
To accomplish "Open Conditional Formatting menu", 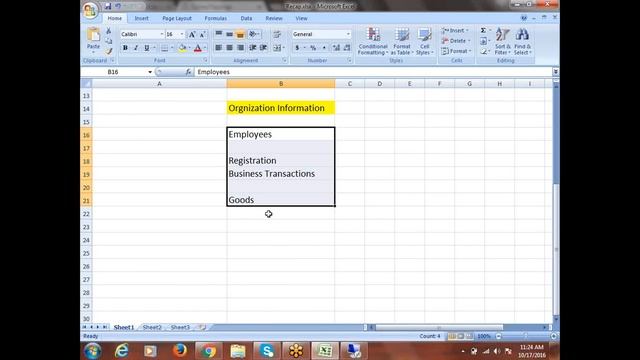I will [x=373, y=41].
